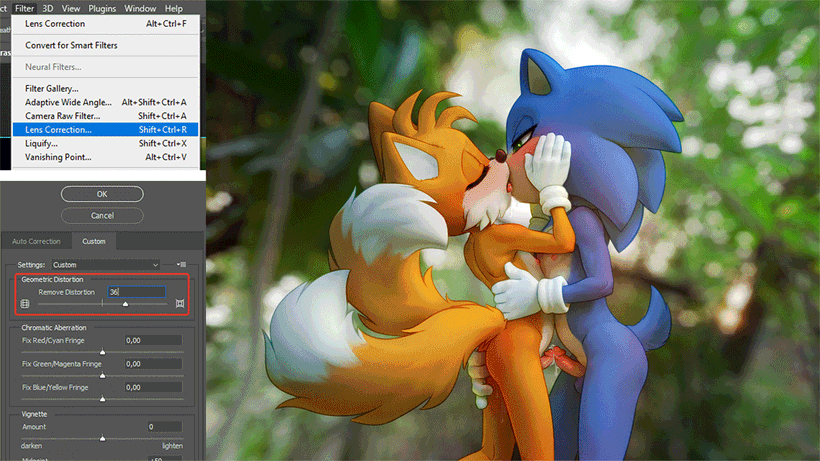Open the Help menu
The height and width of the screenshot is (461, 820).
coord(174,8)
